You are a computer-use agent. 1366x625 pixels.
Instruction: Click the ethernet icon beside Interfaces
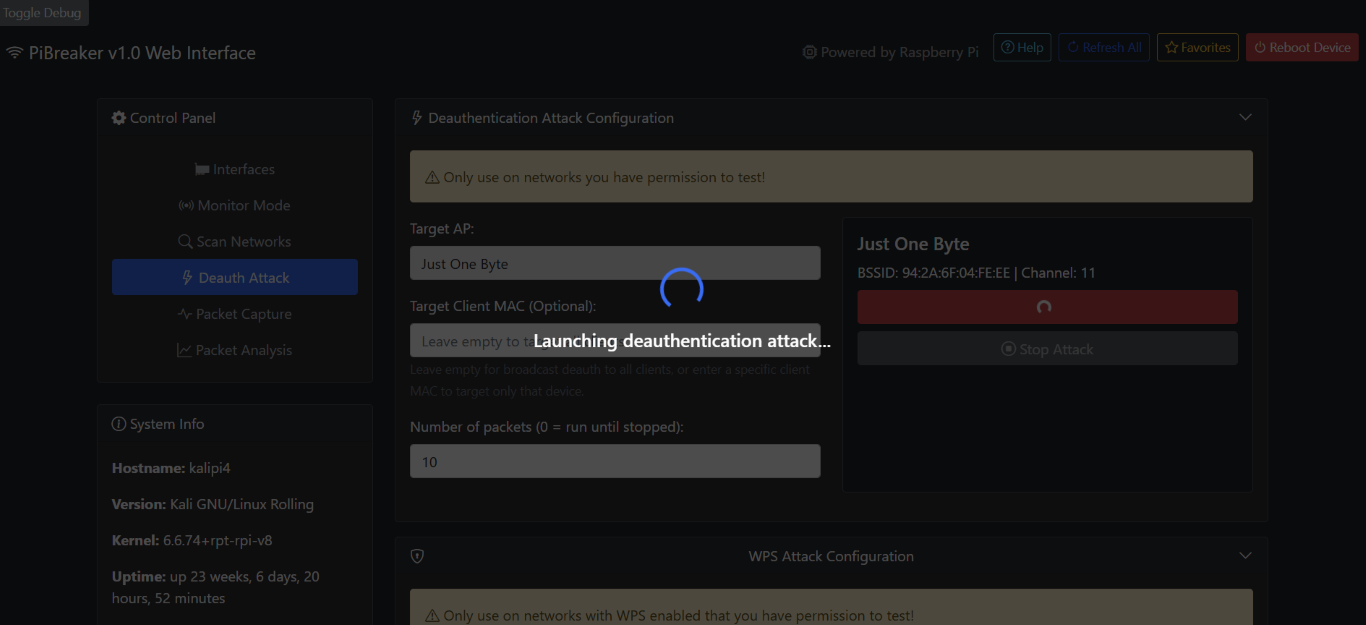tap(202, 170)
